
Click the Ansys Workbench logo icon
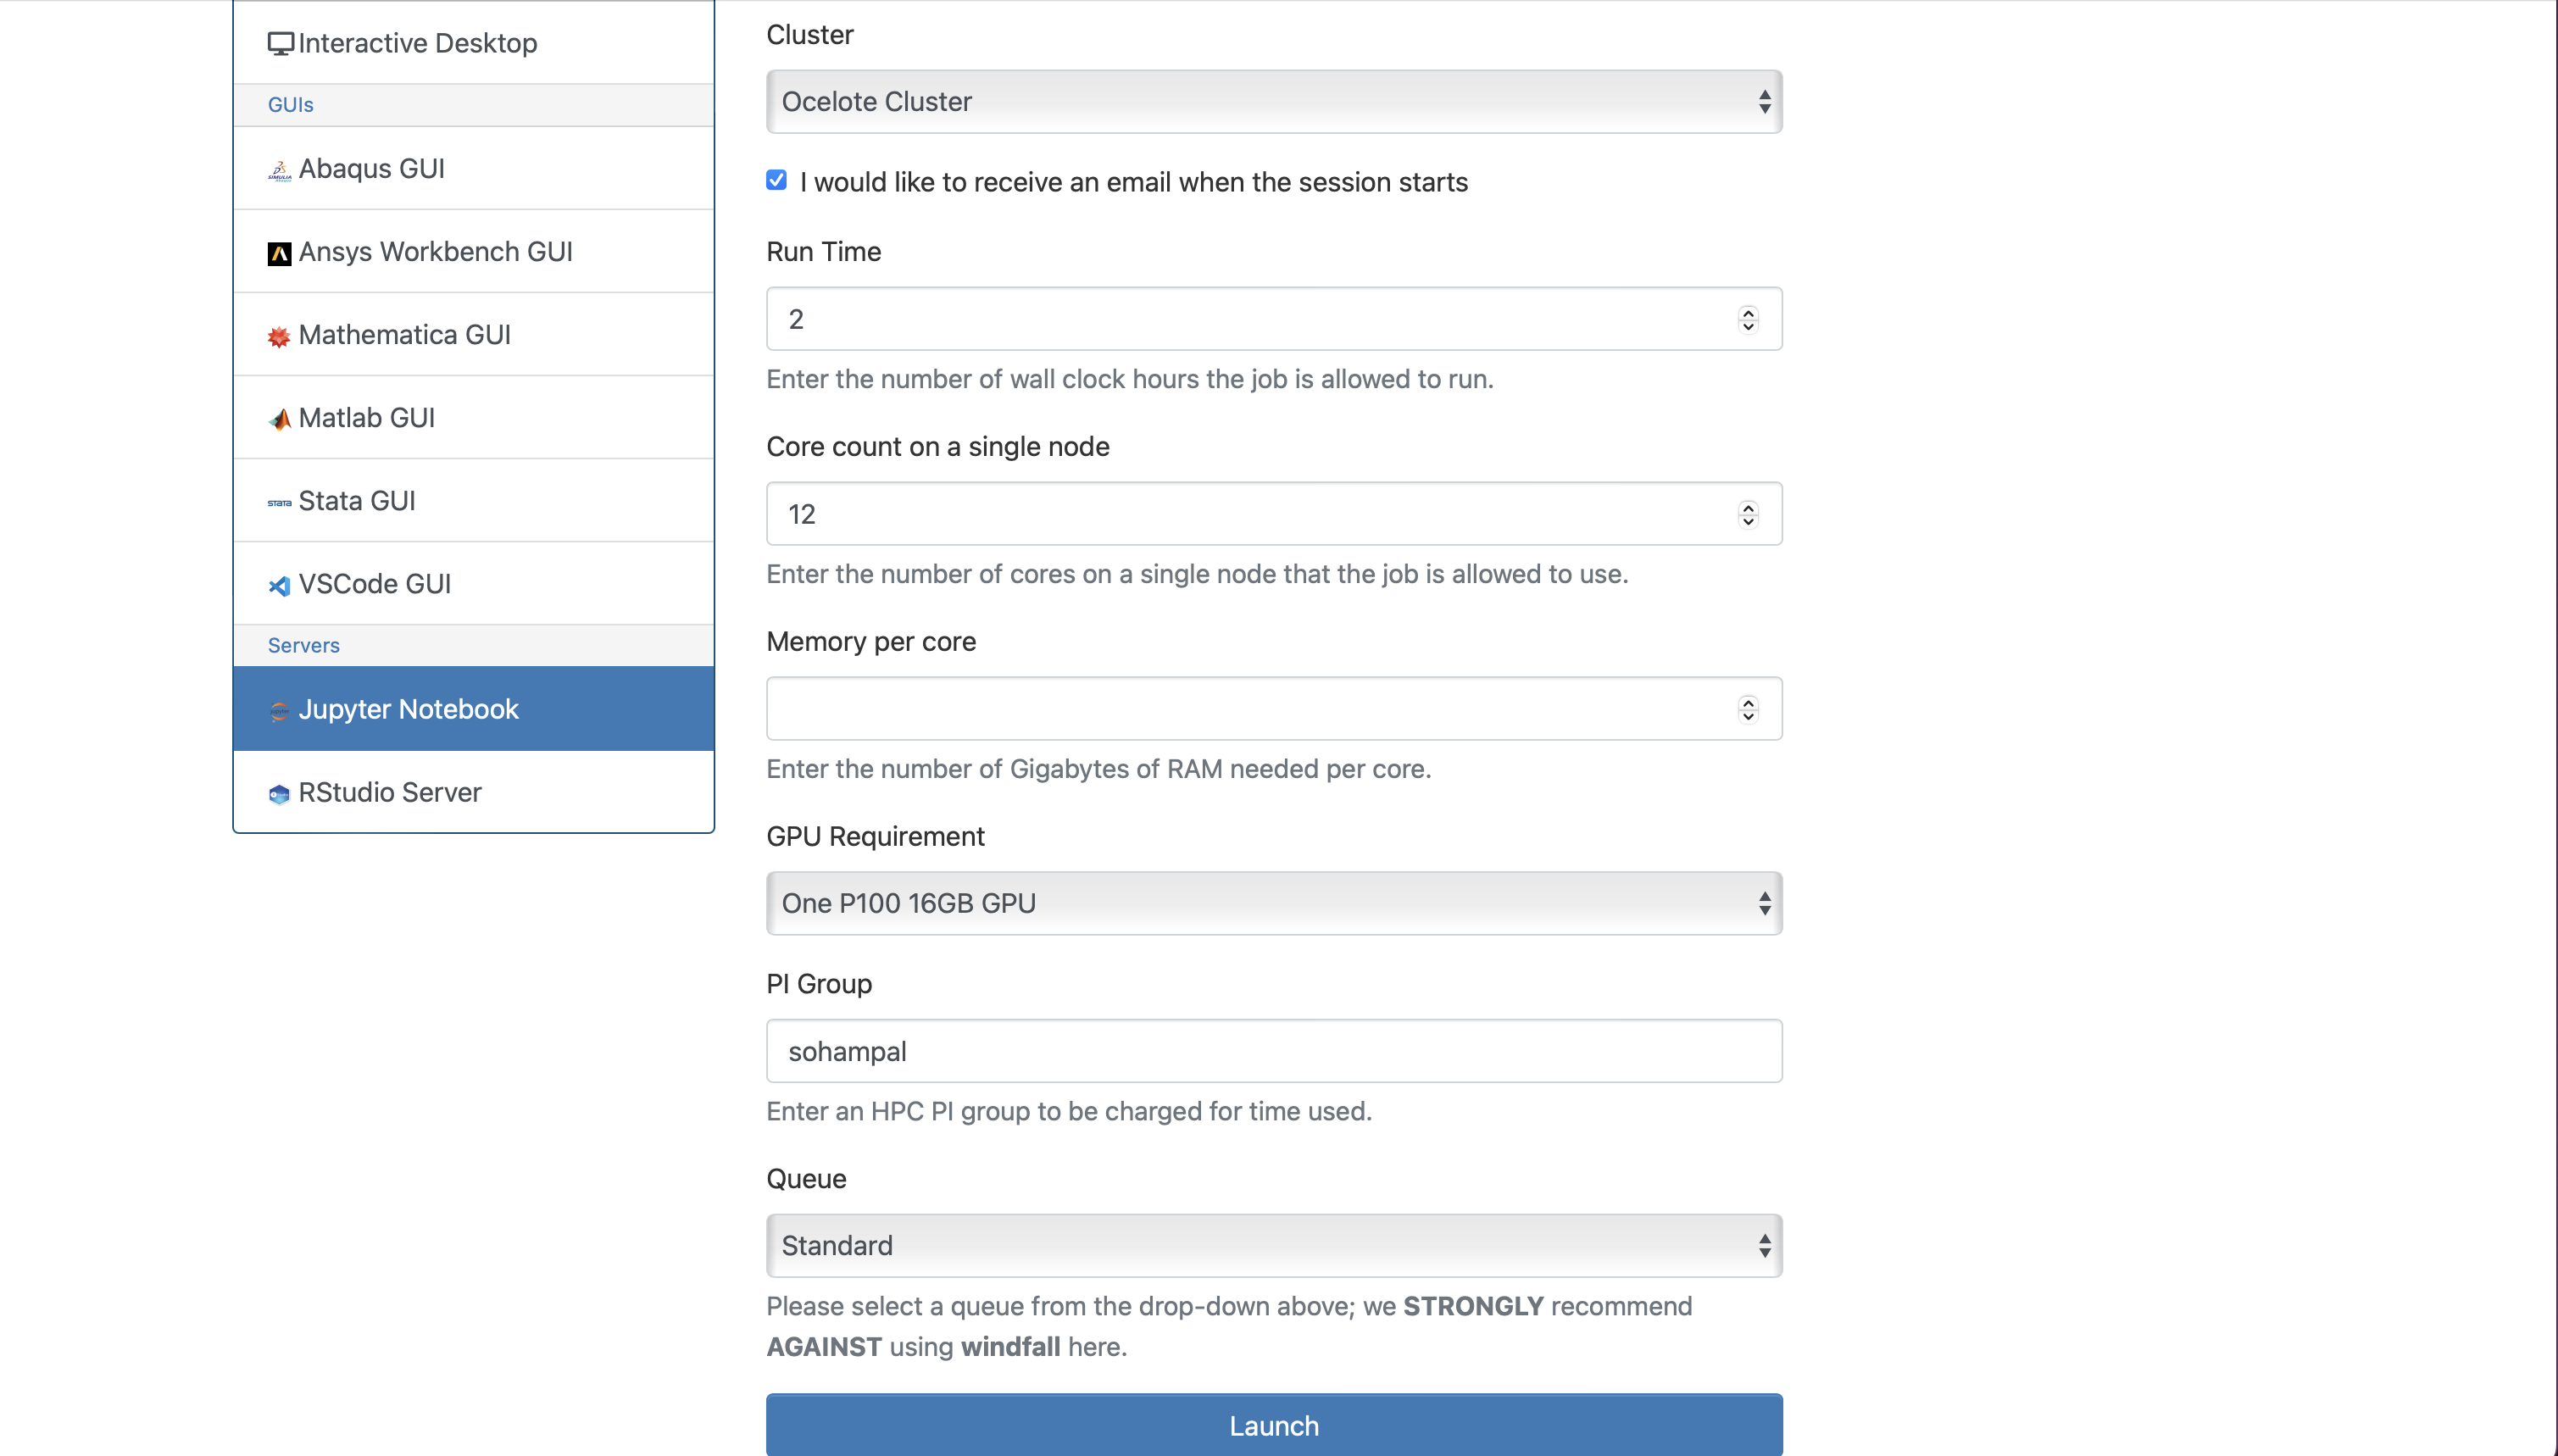280,253
